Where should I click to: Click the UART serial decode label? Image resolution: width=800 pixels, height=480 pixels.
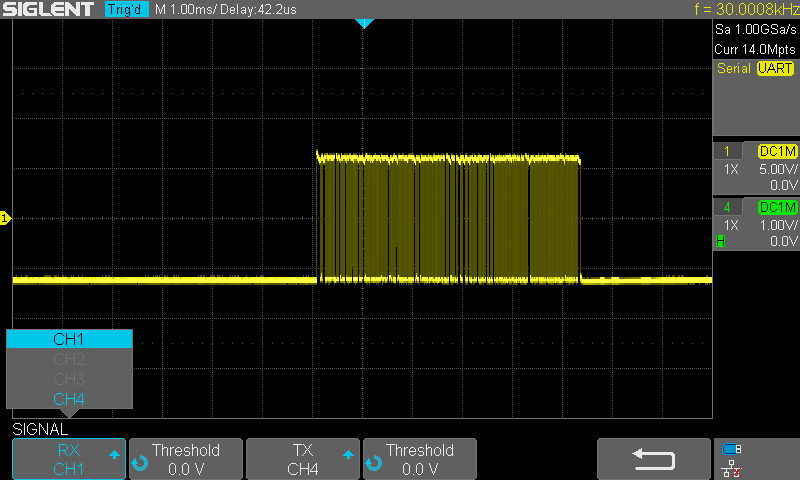pos(775,68)
